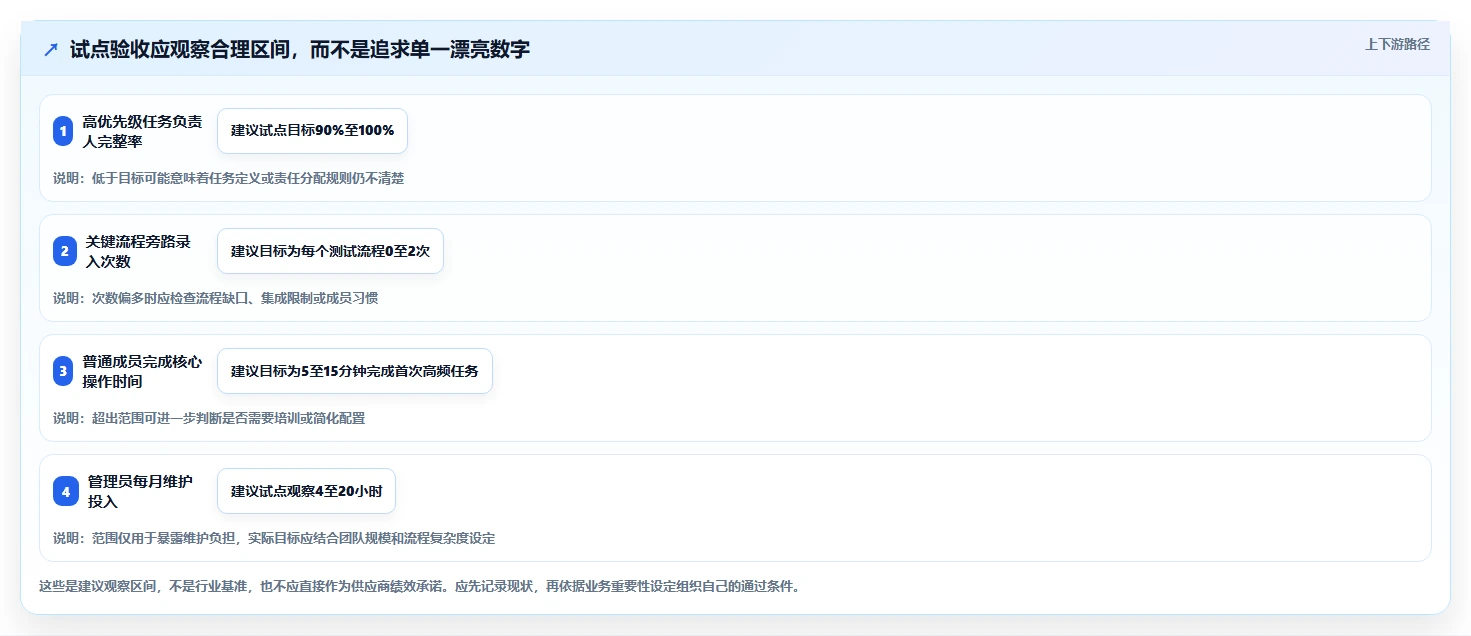
Task: Select heading 试点验收应观察合理区间
Action: pos(300,49)
